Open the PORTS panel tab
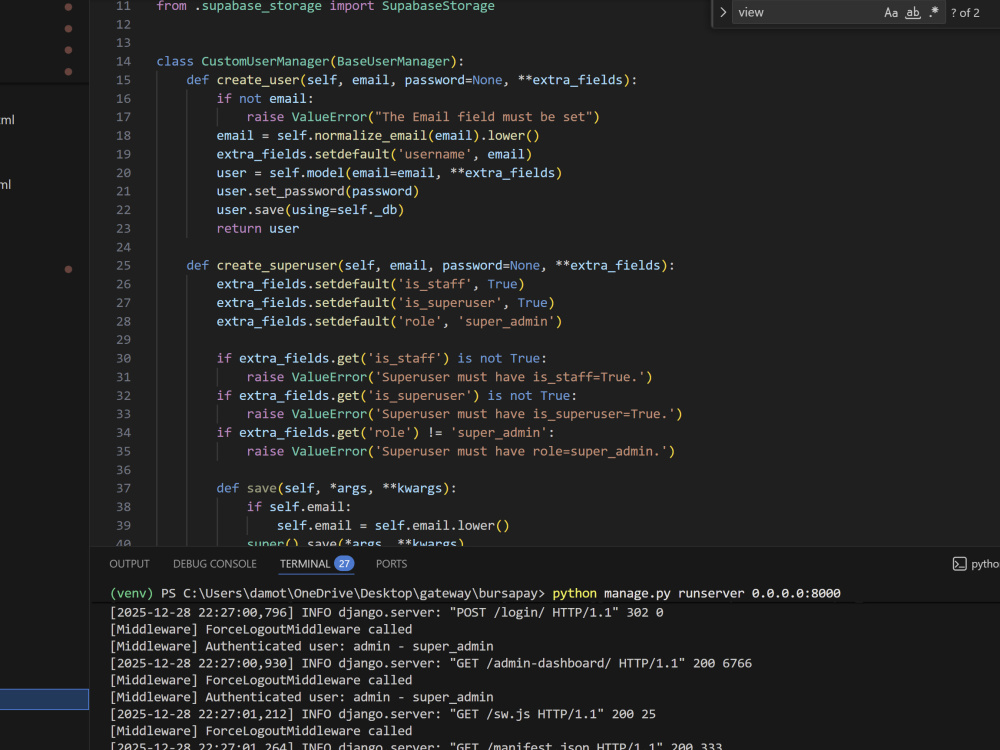Screen dimensions: 1000x750 pos(391,564)
